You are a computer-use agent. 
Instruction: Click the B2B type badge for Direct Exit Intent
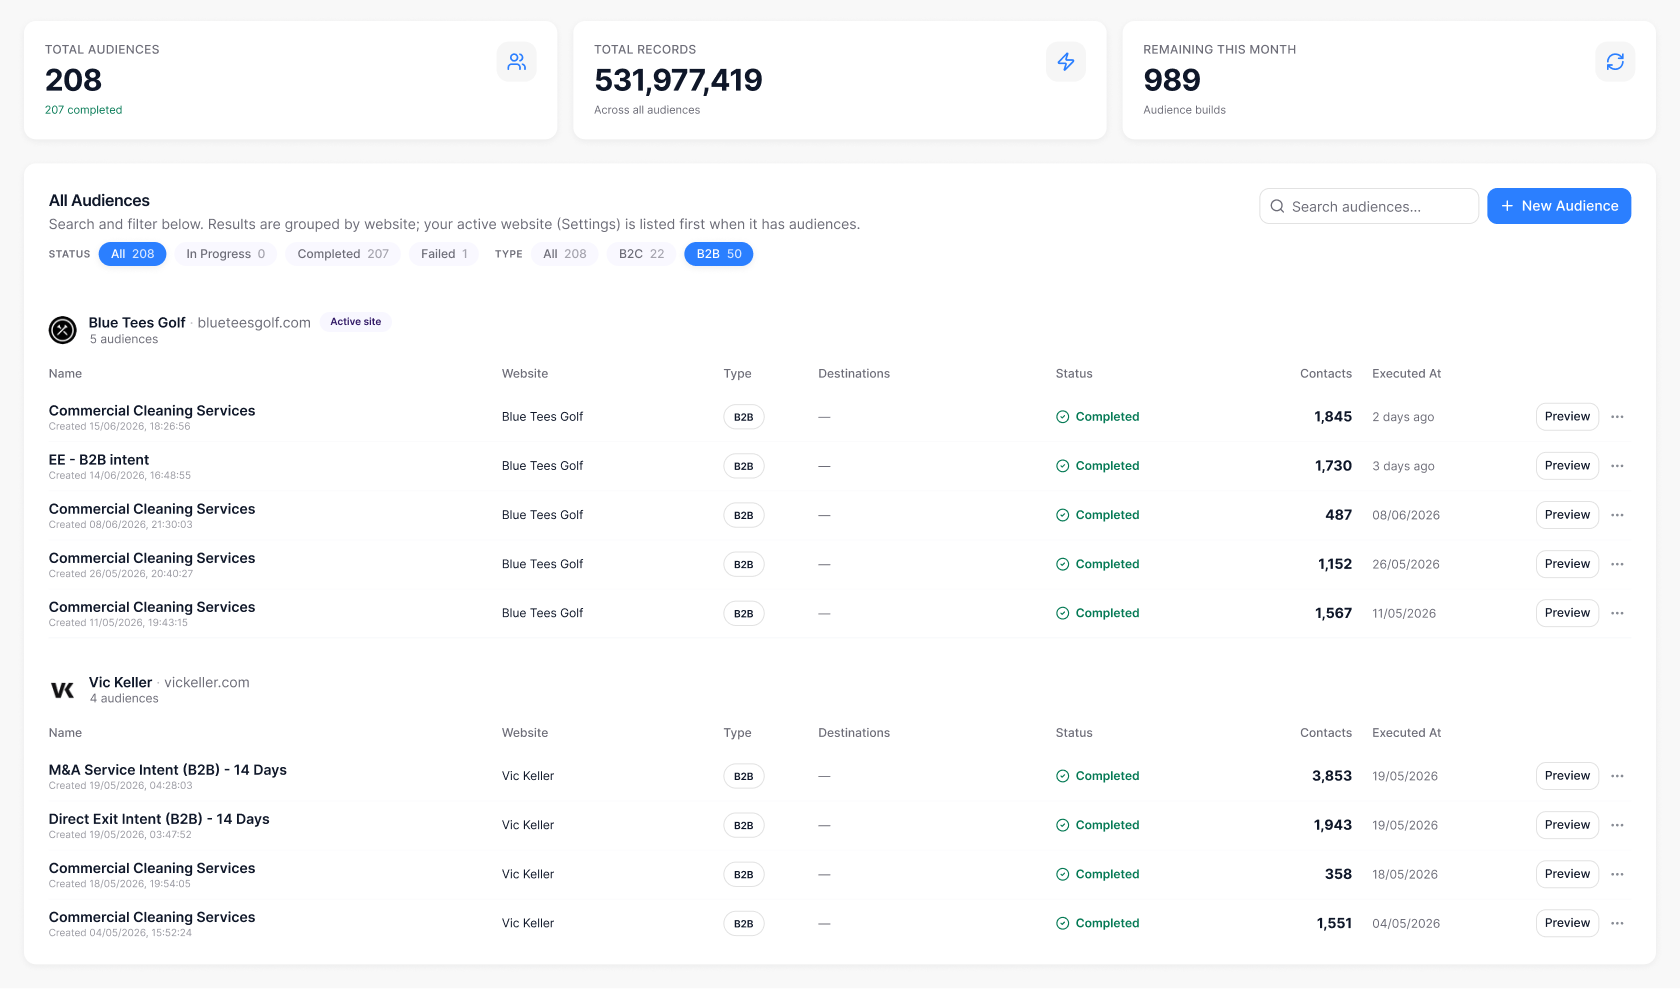744,825
